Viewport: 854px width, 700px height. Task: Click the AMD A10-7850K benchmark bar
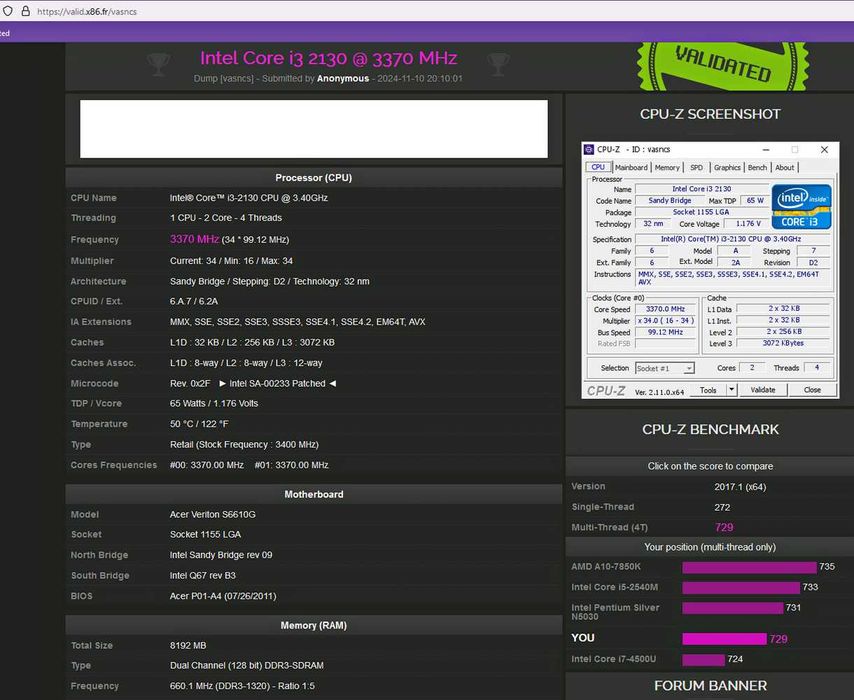pyautogui.click(x=749, y=567)
